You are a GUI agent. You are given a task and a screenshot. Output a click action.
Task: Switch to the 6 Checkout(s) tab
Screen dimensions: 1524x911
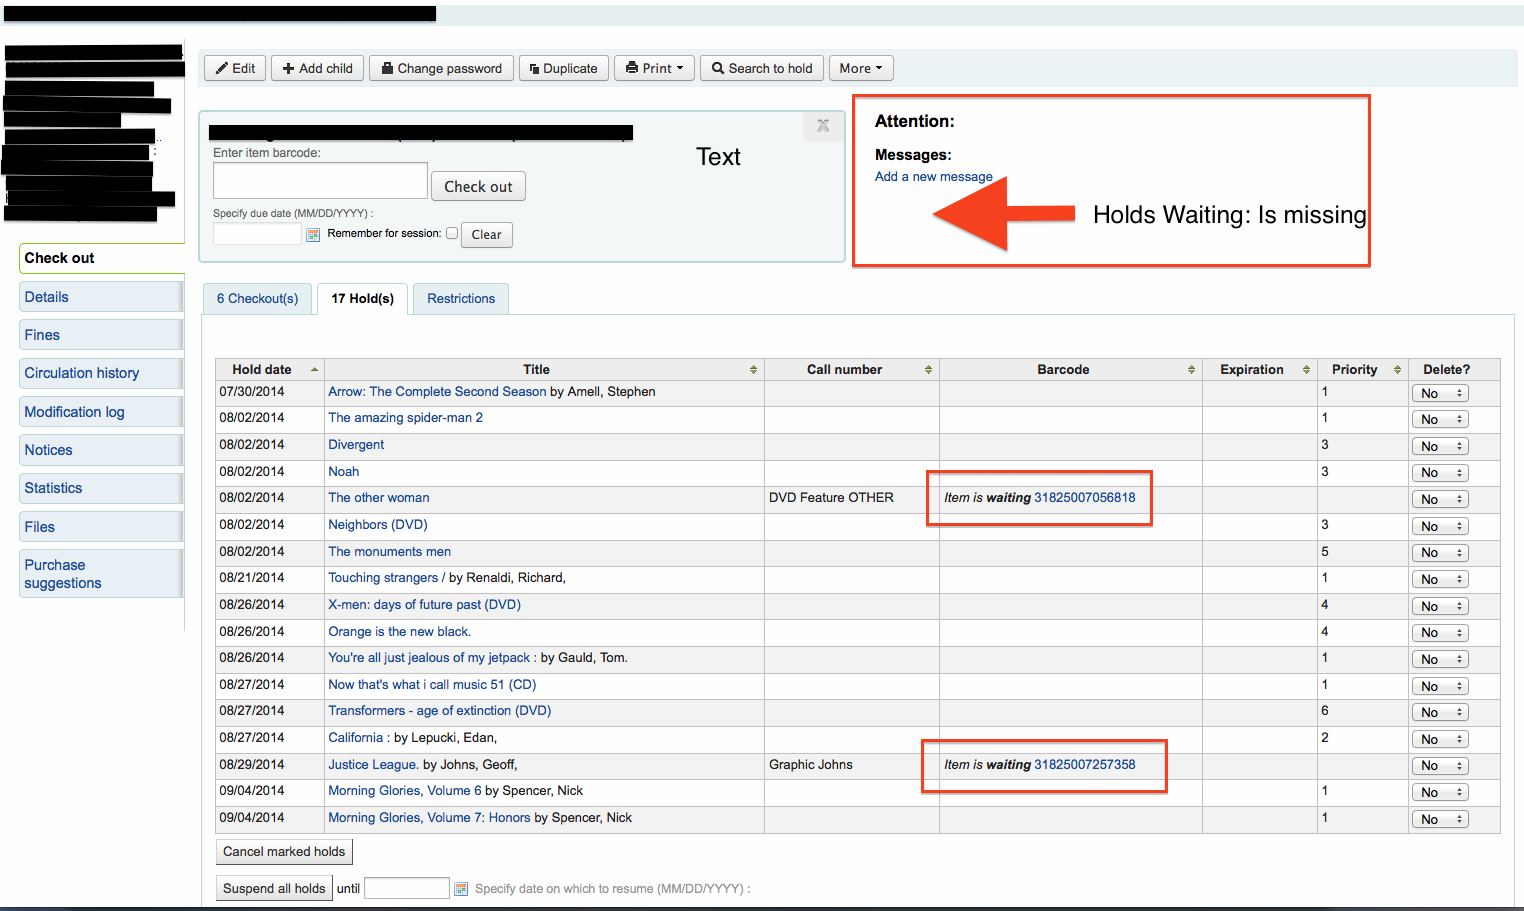257,299
